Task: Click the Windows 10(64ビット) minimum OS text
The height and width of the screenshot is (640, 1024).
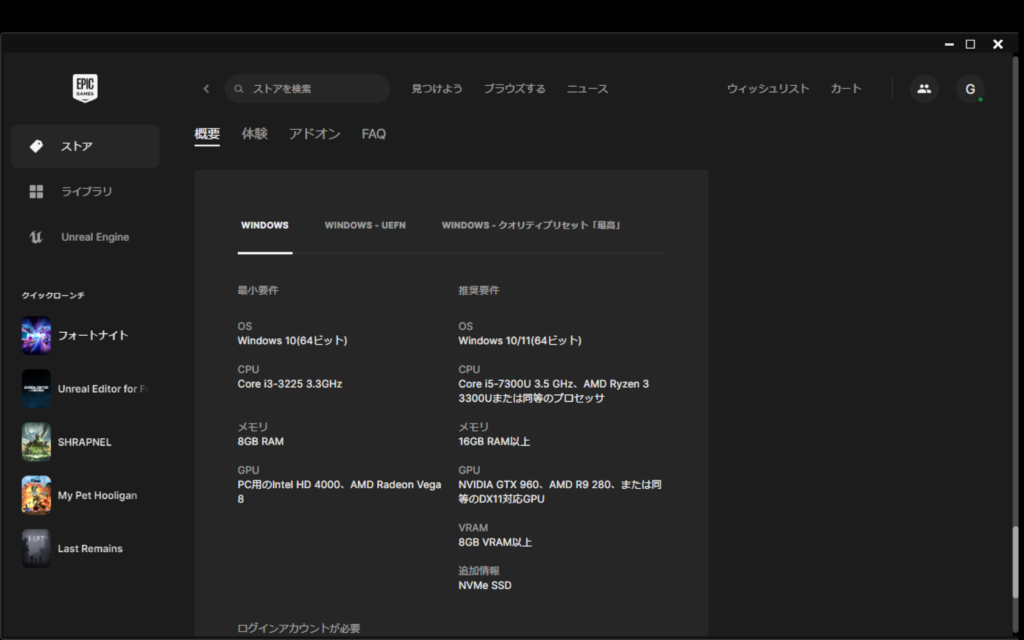Action: coord(293,341)
